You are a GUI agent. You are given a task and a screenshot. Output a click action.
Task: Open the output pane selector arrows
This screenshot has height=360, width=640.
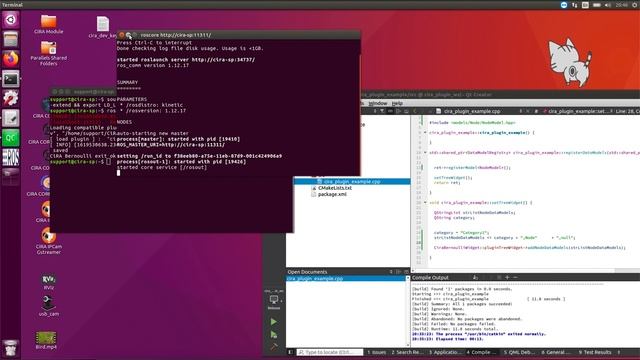click(619, 352)
